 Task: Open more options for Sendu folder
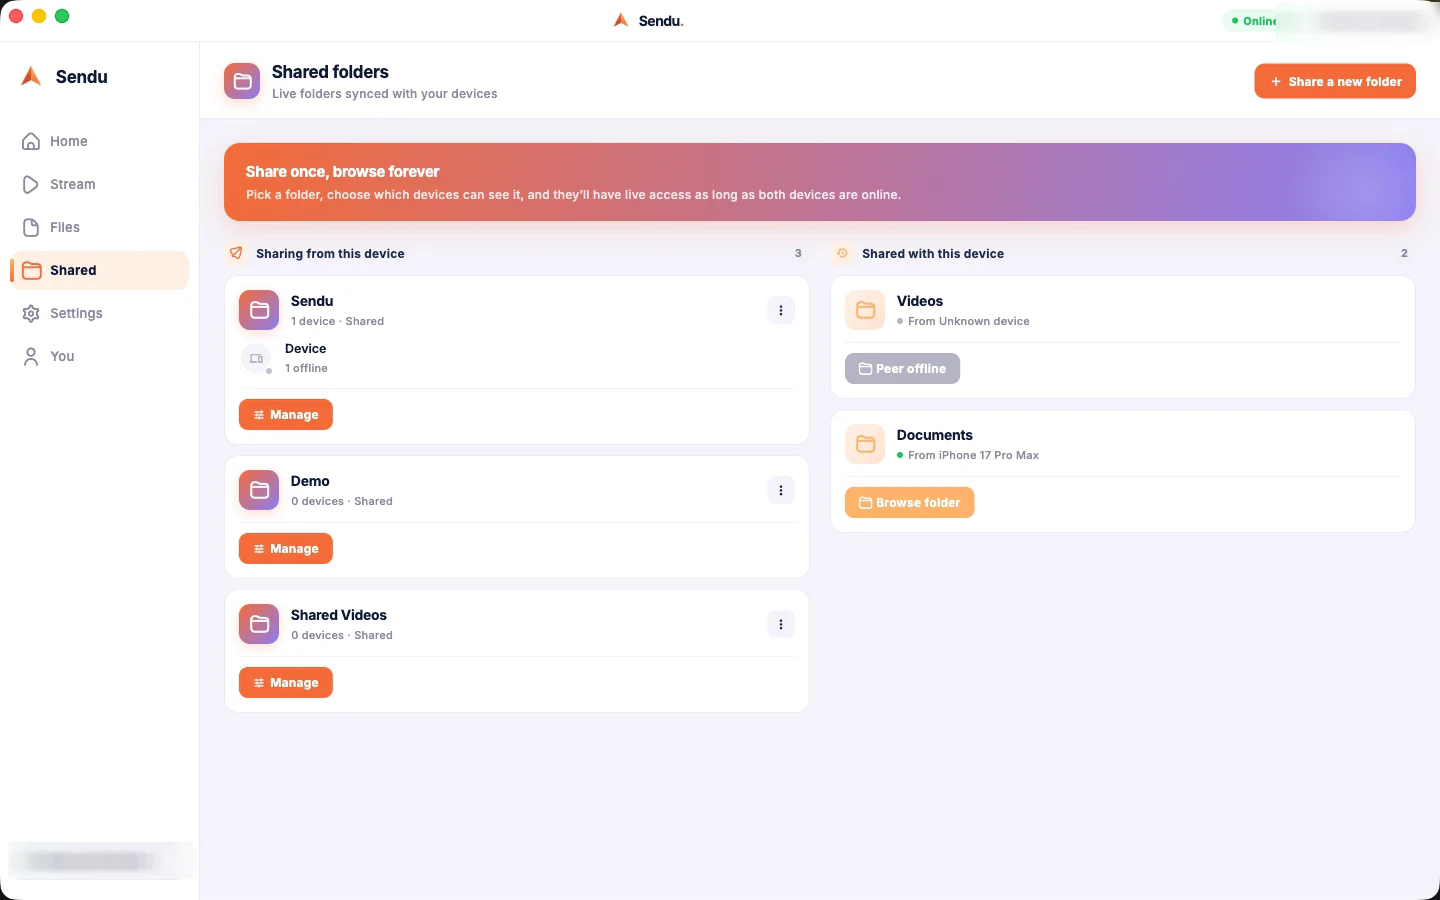click(781, 310)
